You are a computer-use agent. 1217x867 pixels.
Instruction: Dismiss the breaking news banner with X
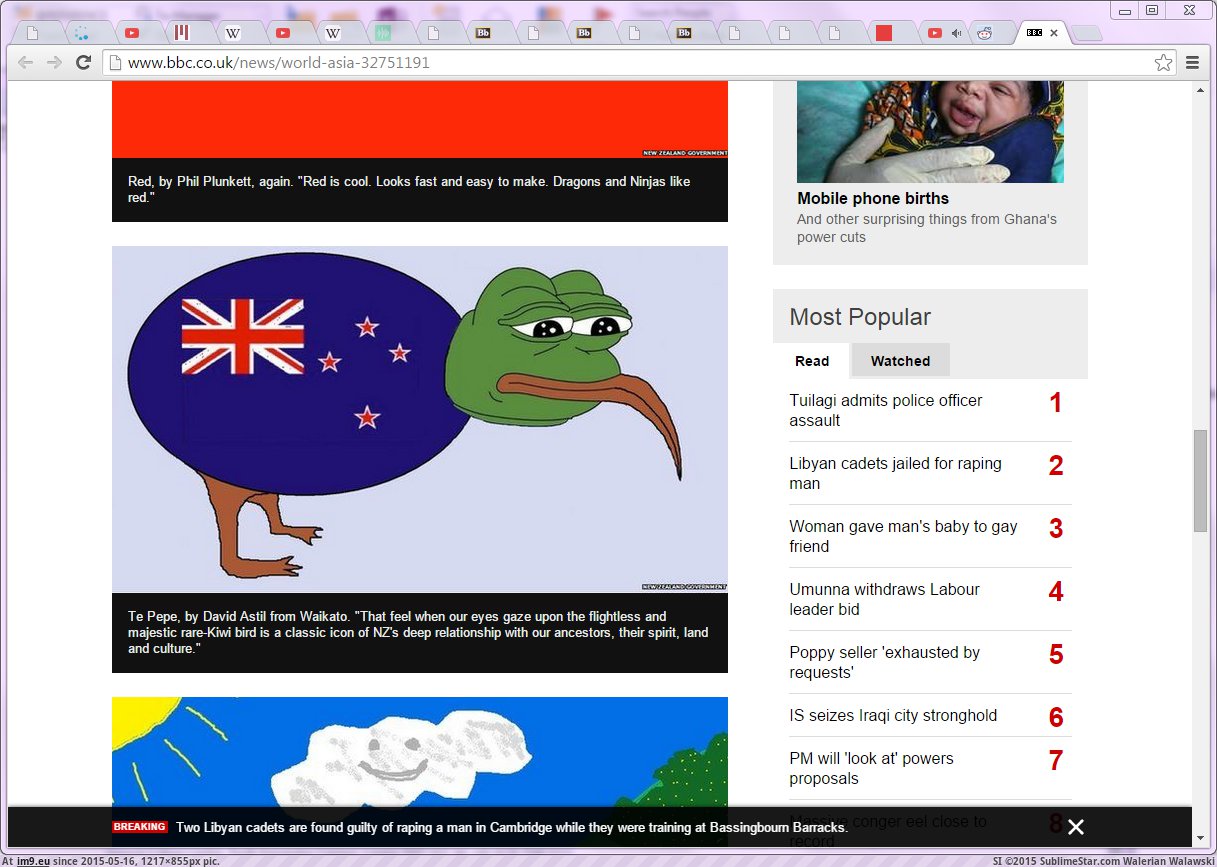coord(1076,827)
